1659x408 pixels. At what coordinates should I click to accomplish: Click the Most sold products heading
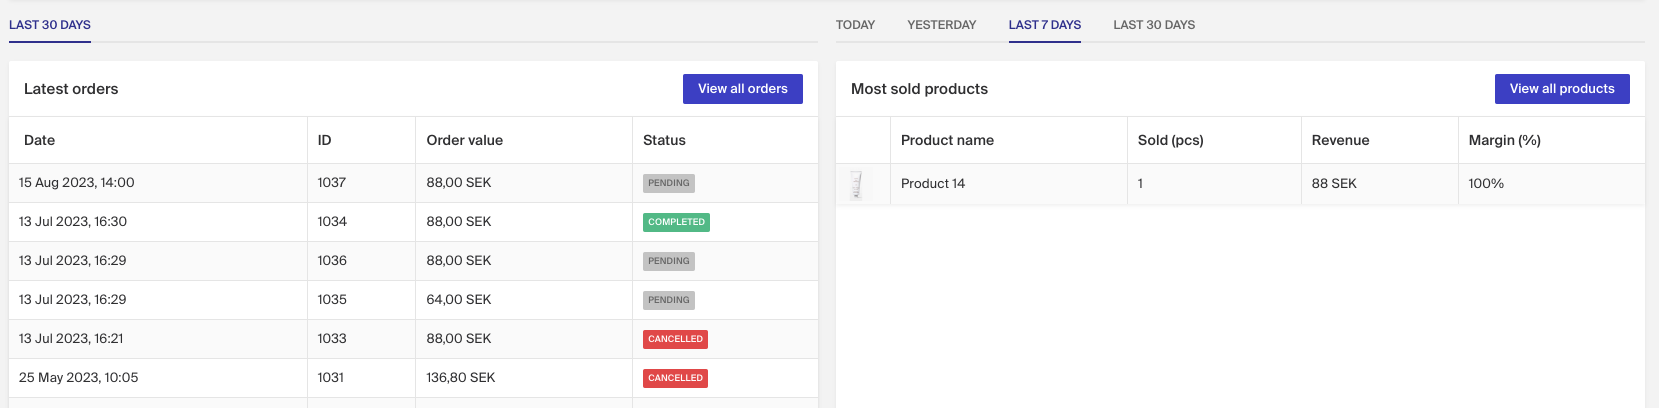pos(919,89)
